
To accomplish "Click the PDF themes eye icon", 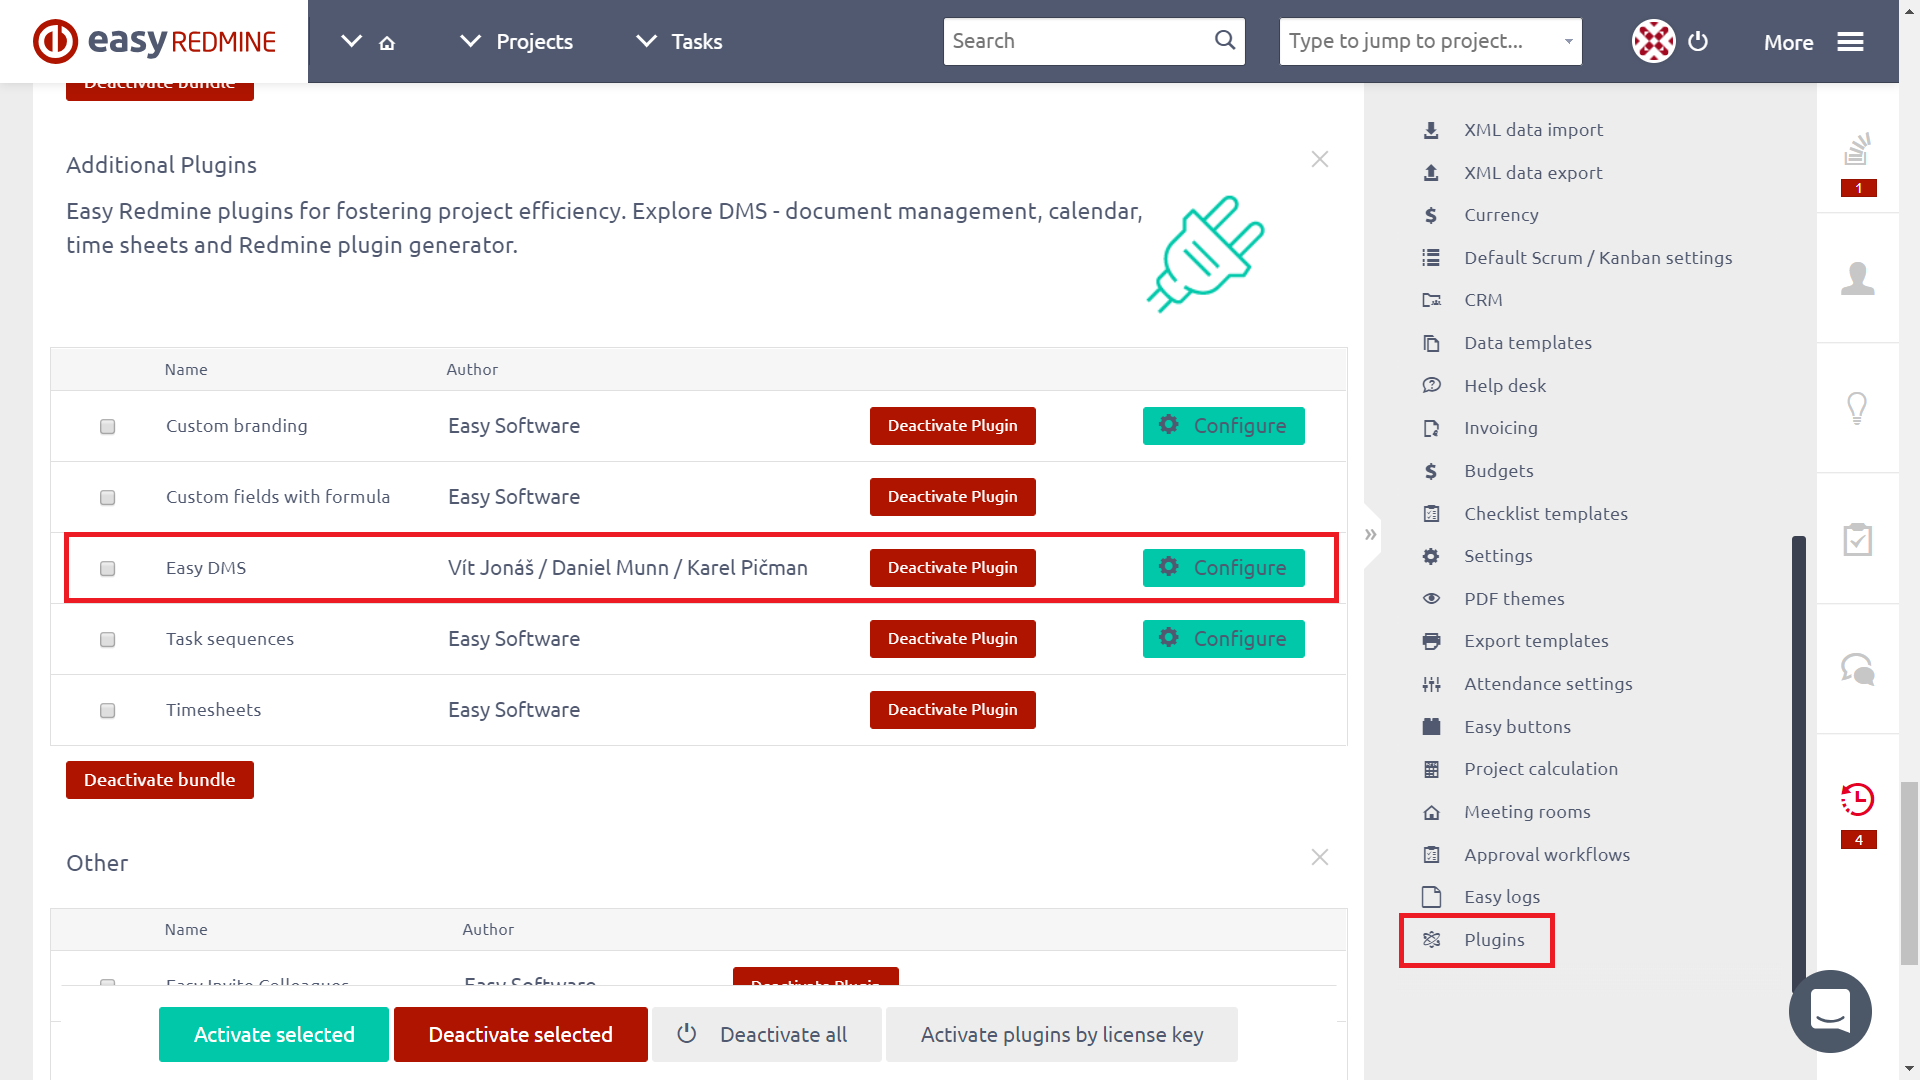I will pos(1431,599).
